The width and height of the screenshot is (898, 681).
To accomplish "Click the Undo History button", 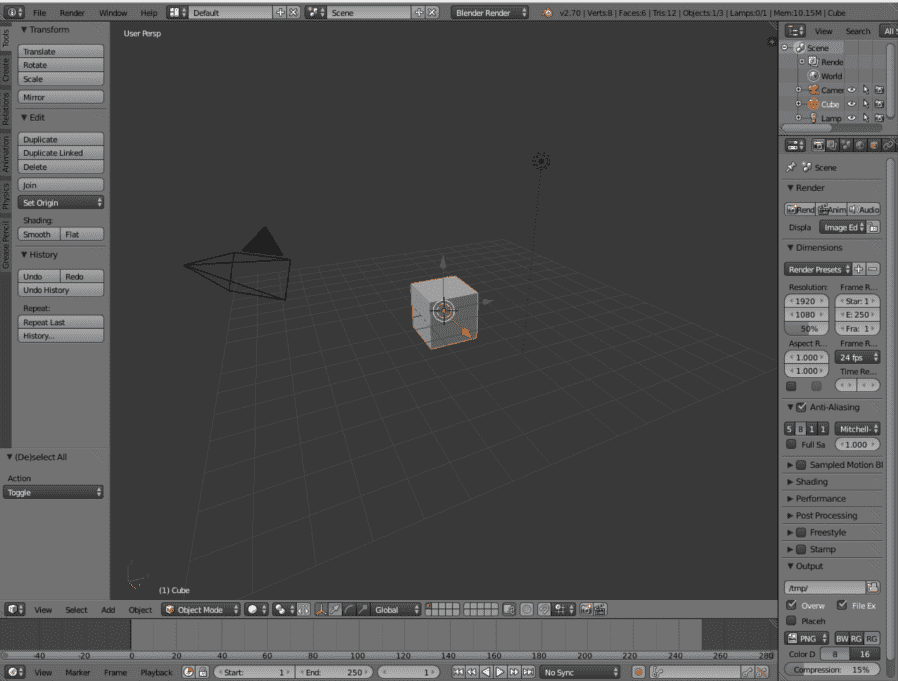I will click(x=61, y=290).
